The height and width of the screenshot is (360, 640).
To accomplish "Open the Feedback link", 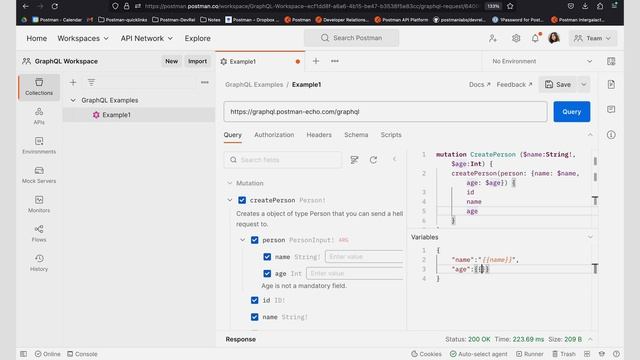I will [x=514, y=84].
